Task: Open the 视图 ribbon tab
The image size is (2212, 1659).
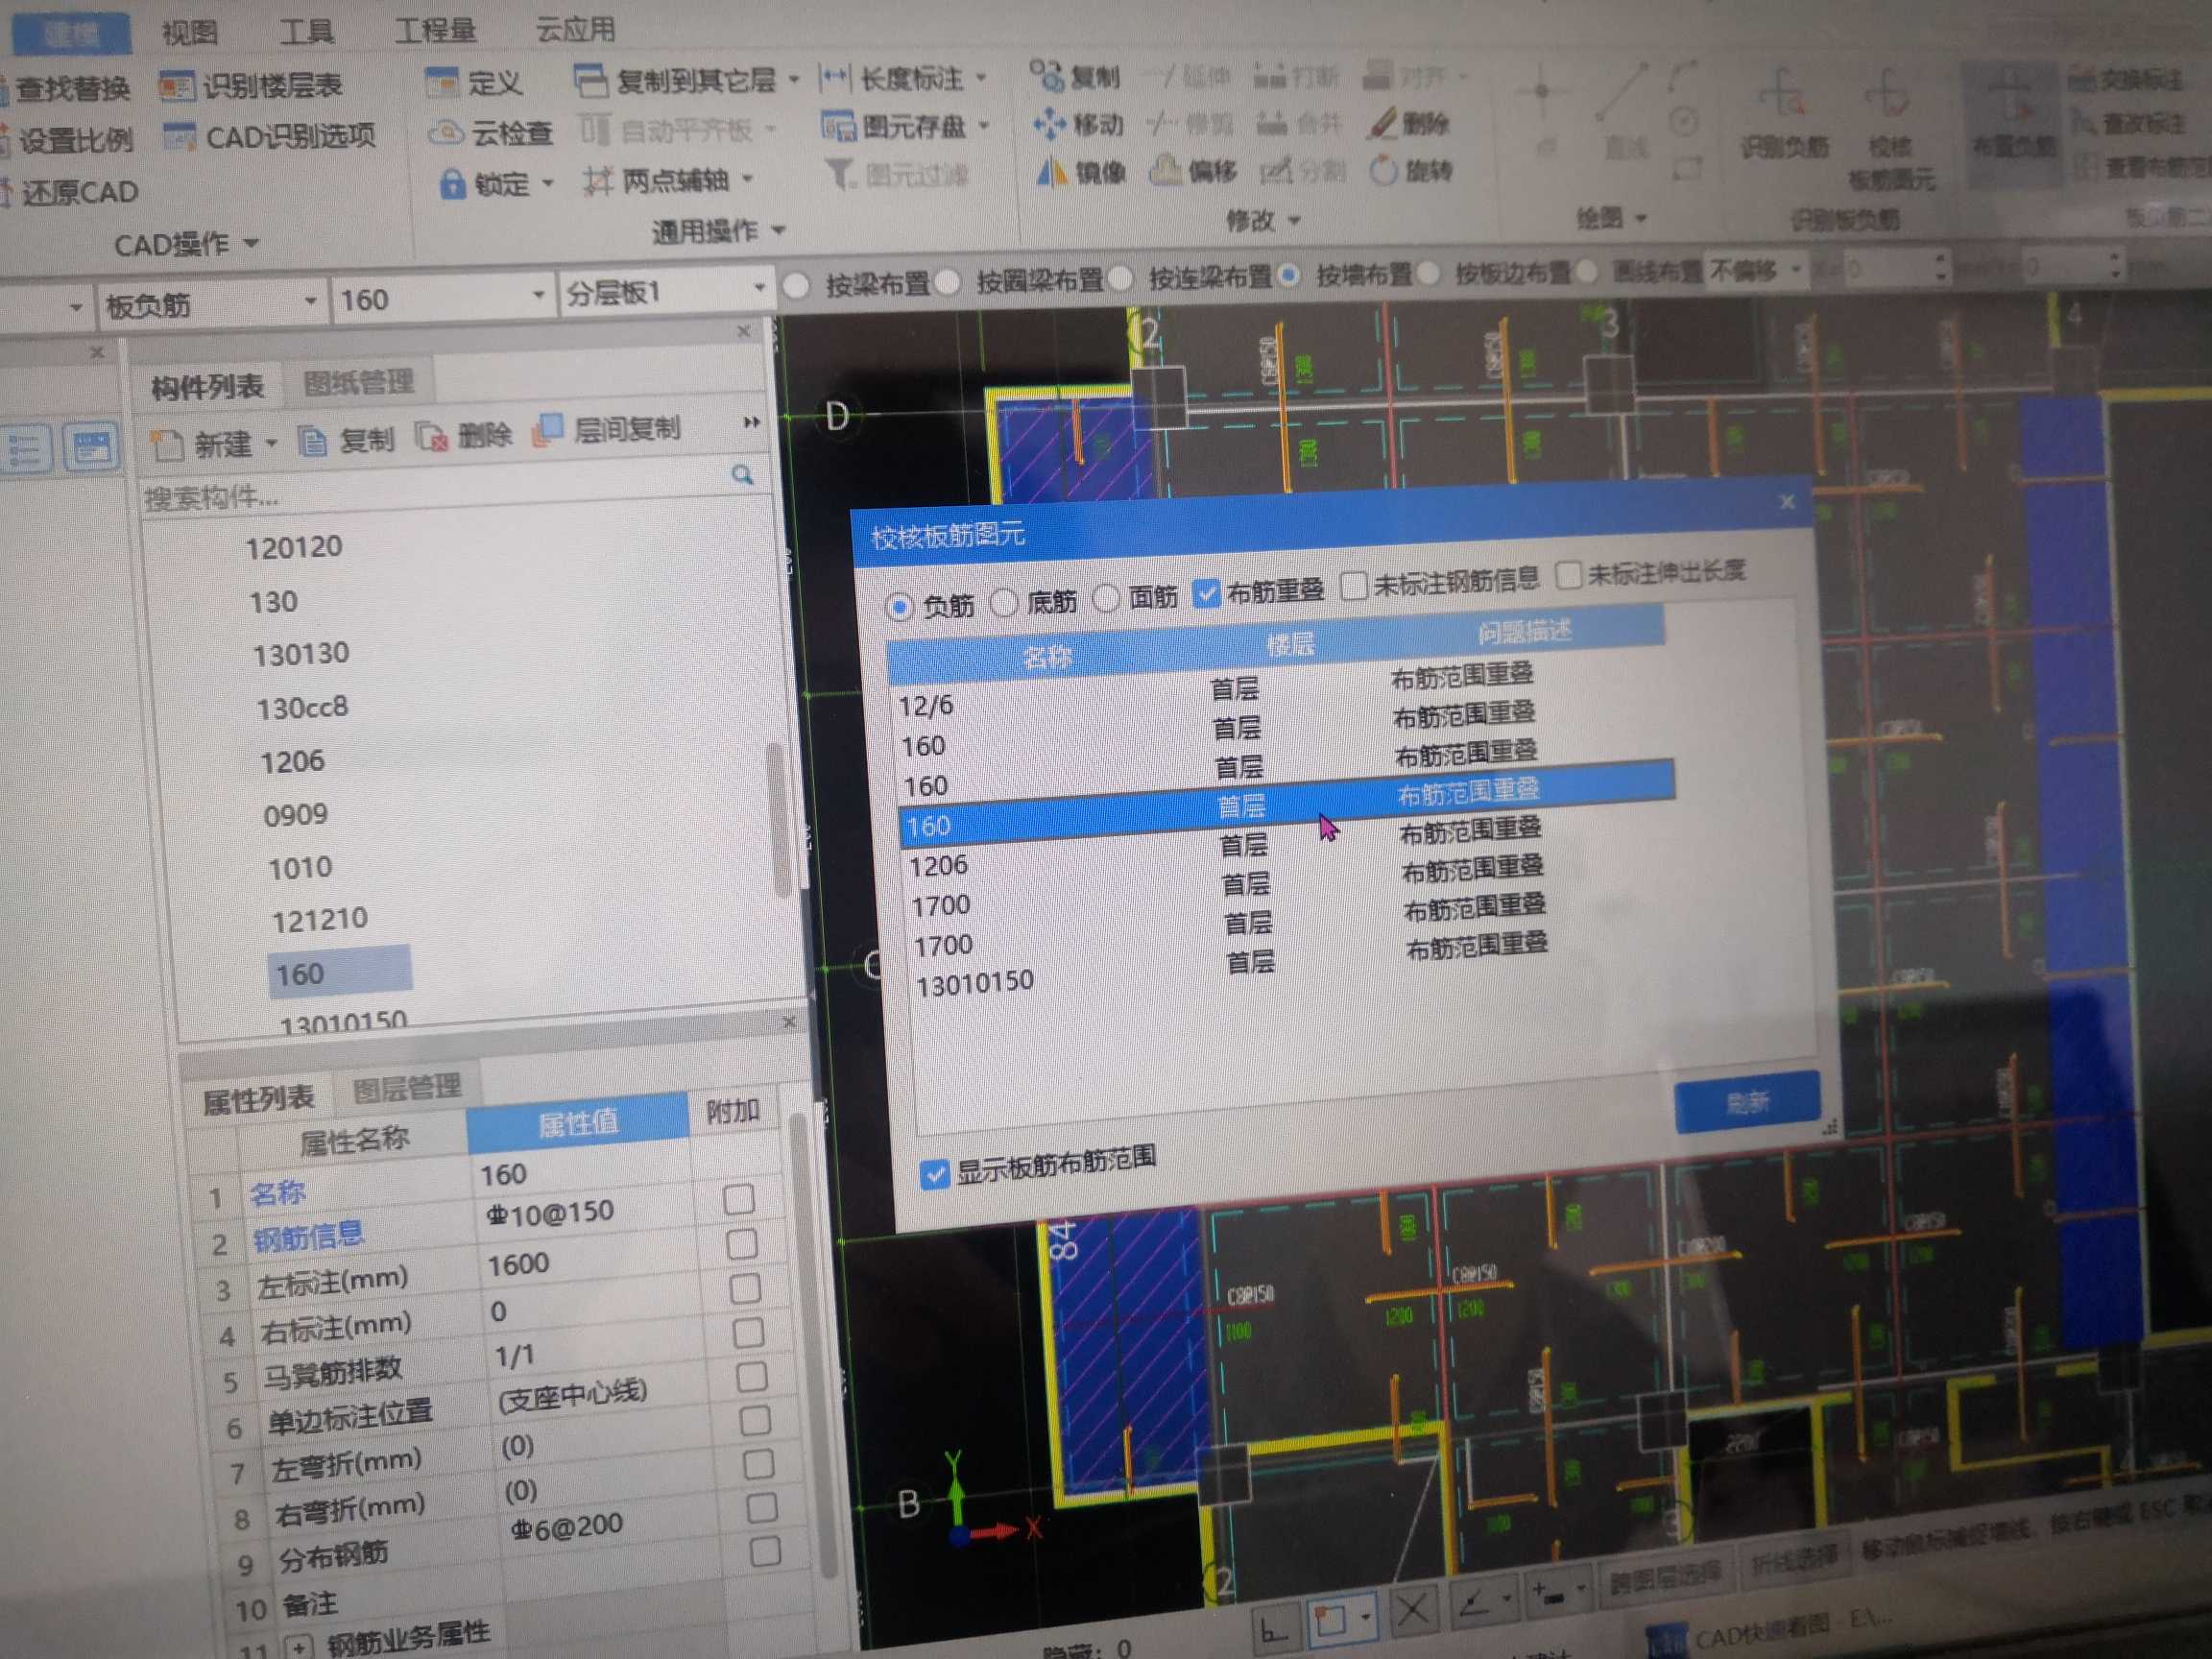Action: tap(190, 32)
